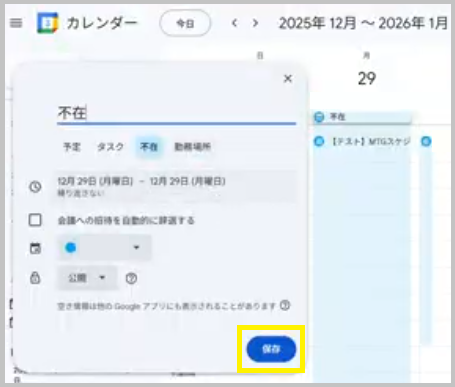Switch to the タスク tab
Viewport: 455px width, 387px height.
(110, 147)
